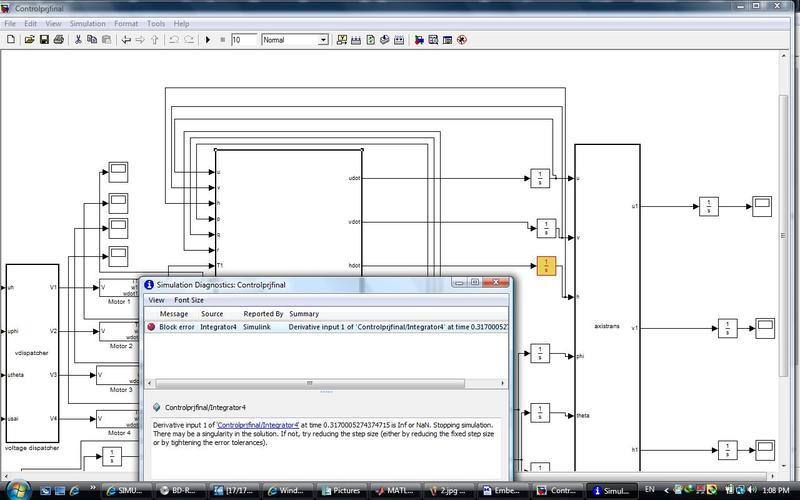Click the New model icon
The height and width of the screenshot is (500, 800).
point(13,40)
